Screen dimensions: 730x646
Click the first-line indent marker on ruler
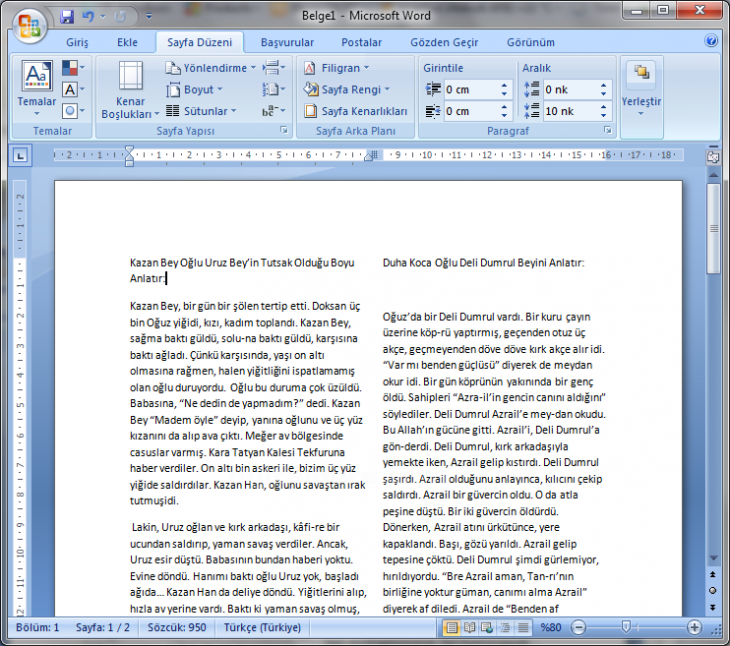129,149
